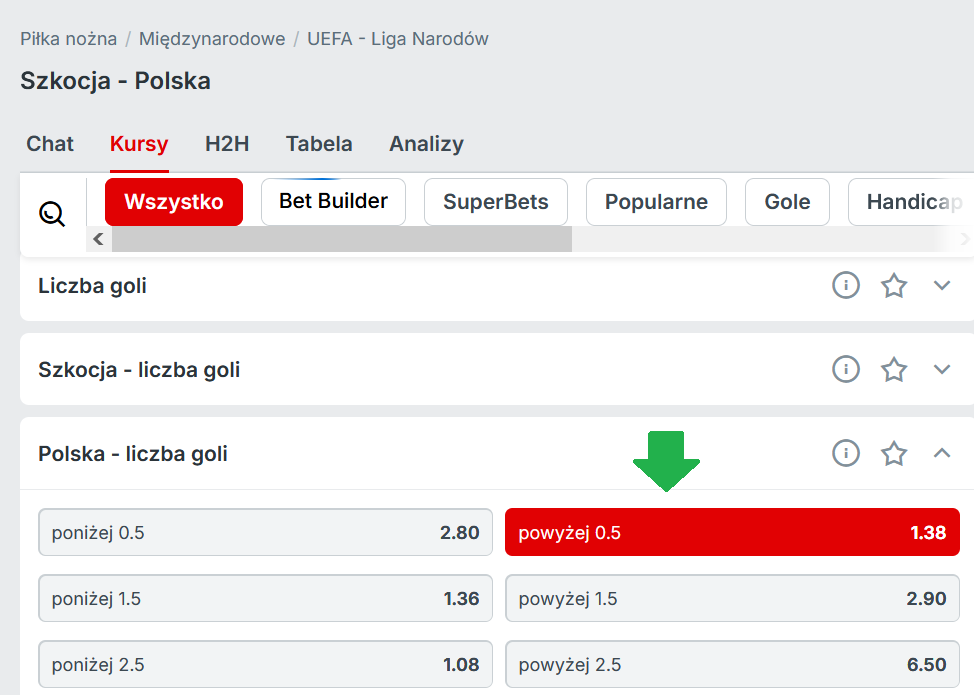Choose poniżej 1.5 odds at 1.36
This screenshot has width=974, height=695.
[265, 598]
